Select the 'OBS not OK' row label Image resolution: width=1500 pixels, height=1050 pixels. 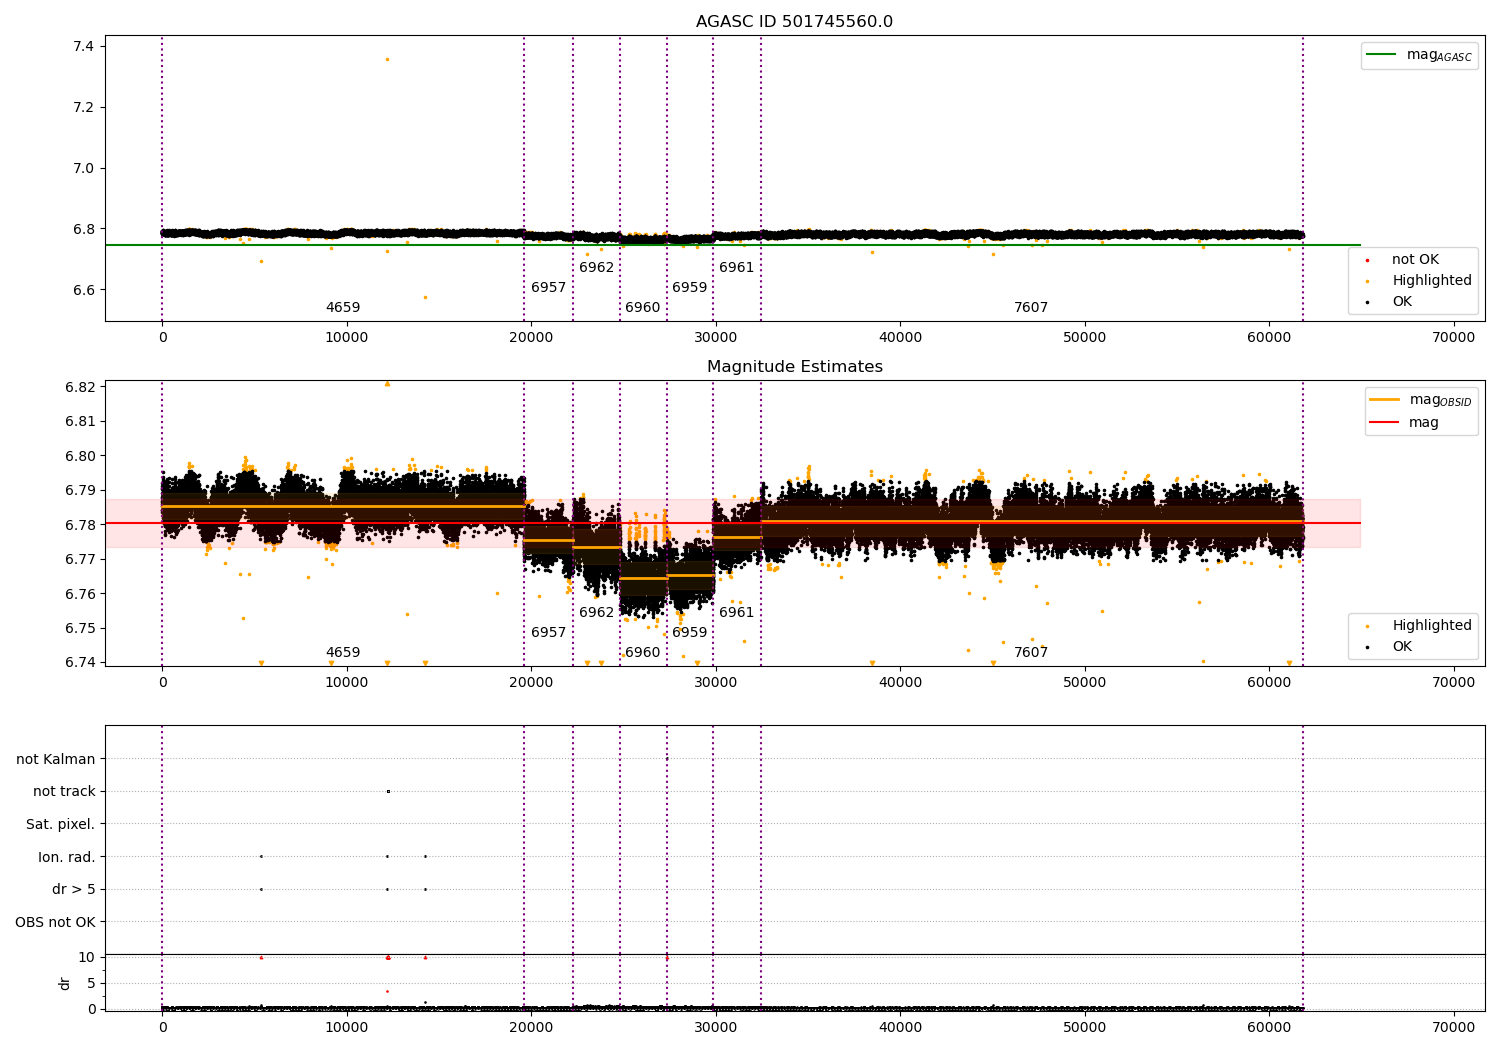[x=56, y=923]
